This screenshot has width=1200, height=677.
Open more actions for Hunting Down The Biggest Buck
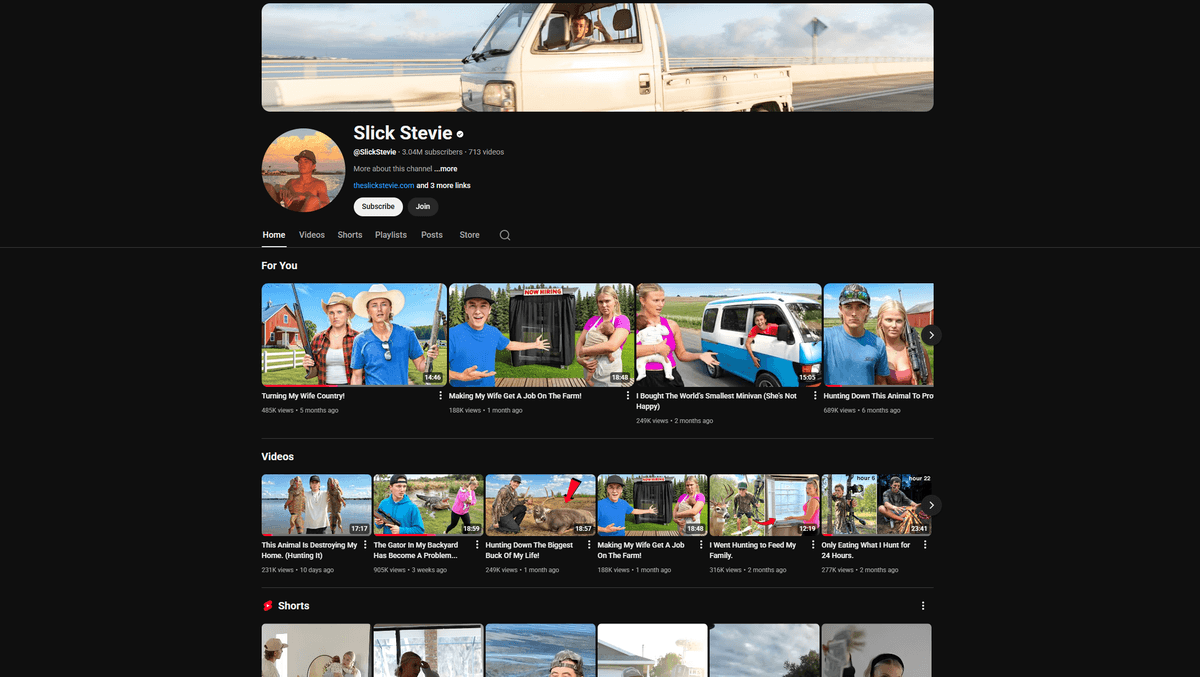[x=589, y=545]
